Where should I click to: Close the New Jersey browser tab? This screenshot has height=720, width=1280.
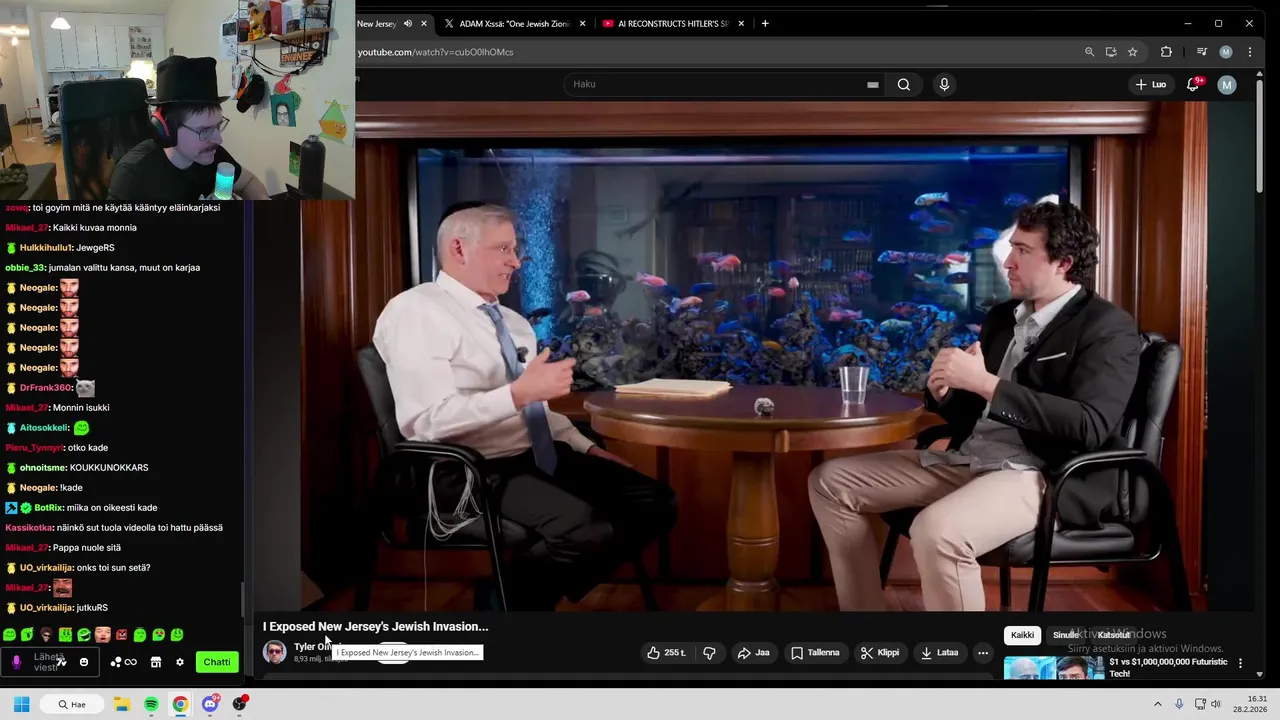pos(424,23)
